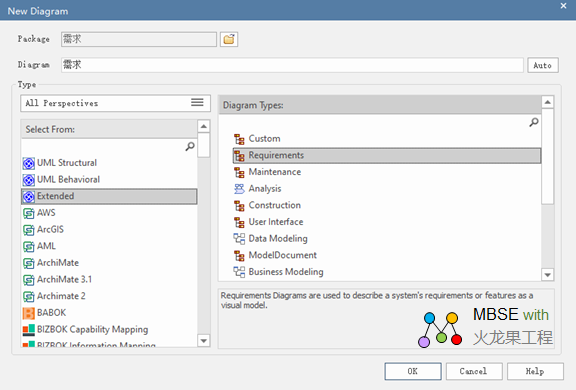Confirm with the OK button
The width and height of the screenshot is (576, 390).
pyautogui.click(x=413, y=371)
